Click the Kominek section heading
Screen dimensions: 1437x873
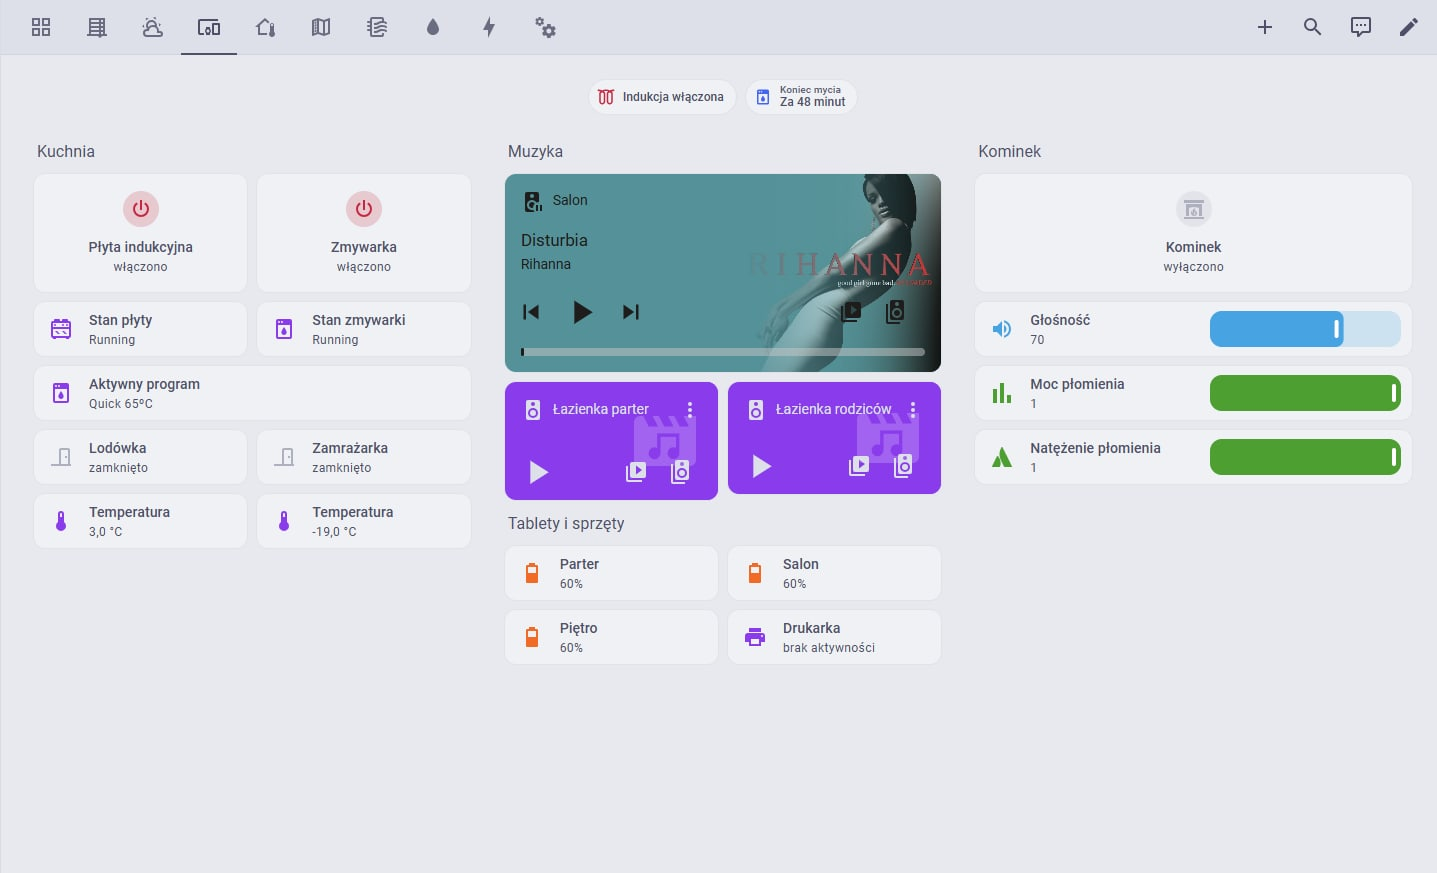pyautogui.click(x=1009, y=151)
